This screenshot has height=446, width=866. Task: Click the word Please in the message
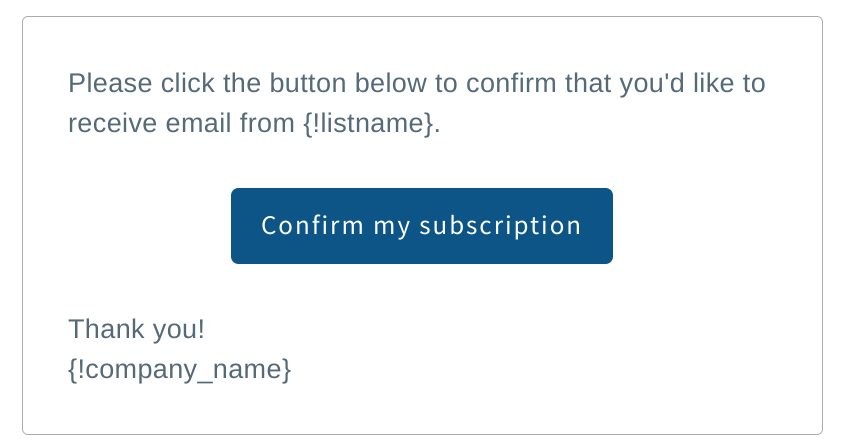(110, 84)
